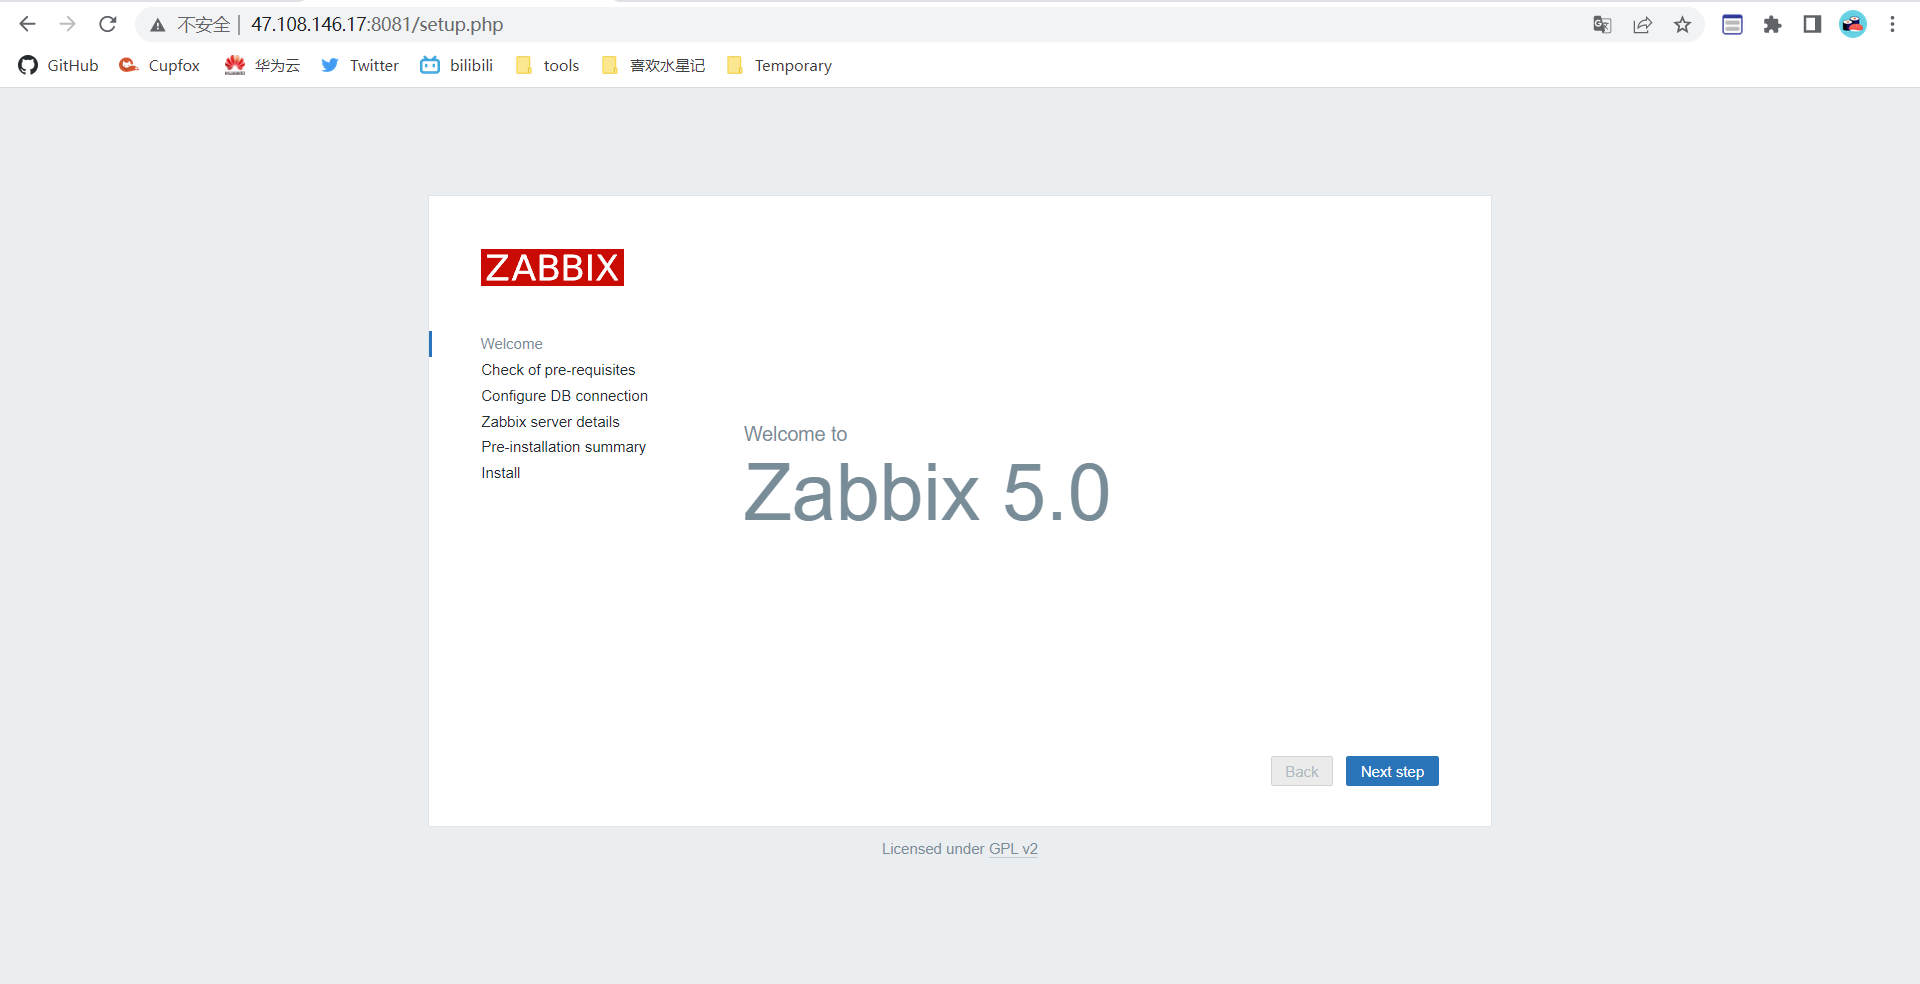Open the tab-window extension icon

click(1732, 25)
